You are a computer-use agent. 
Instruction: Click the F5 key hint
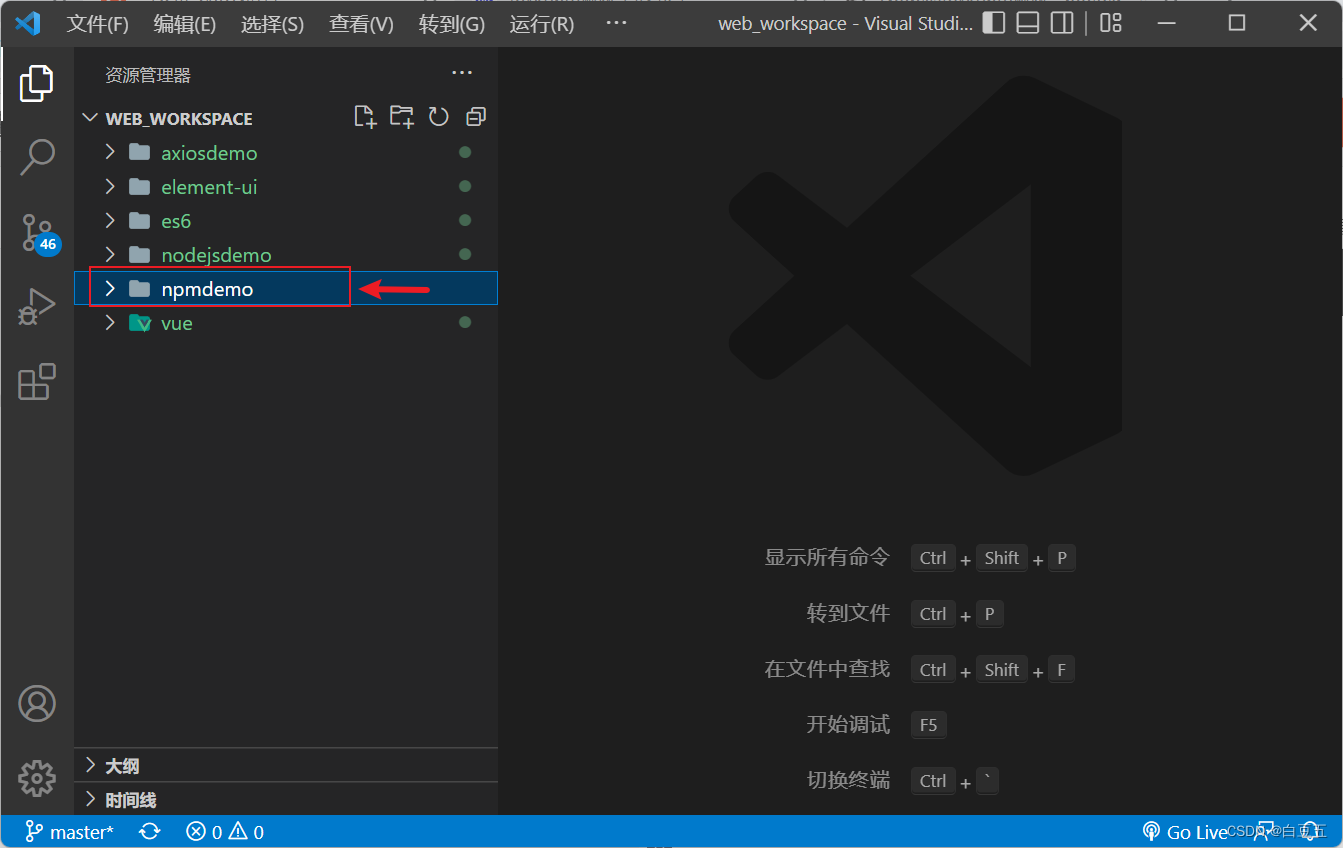pyautogui.click(x=928, y=725)
